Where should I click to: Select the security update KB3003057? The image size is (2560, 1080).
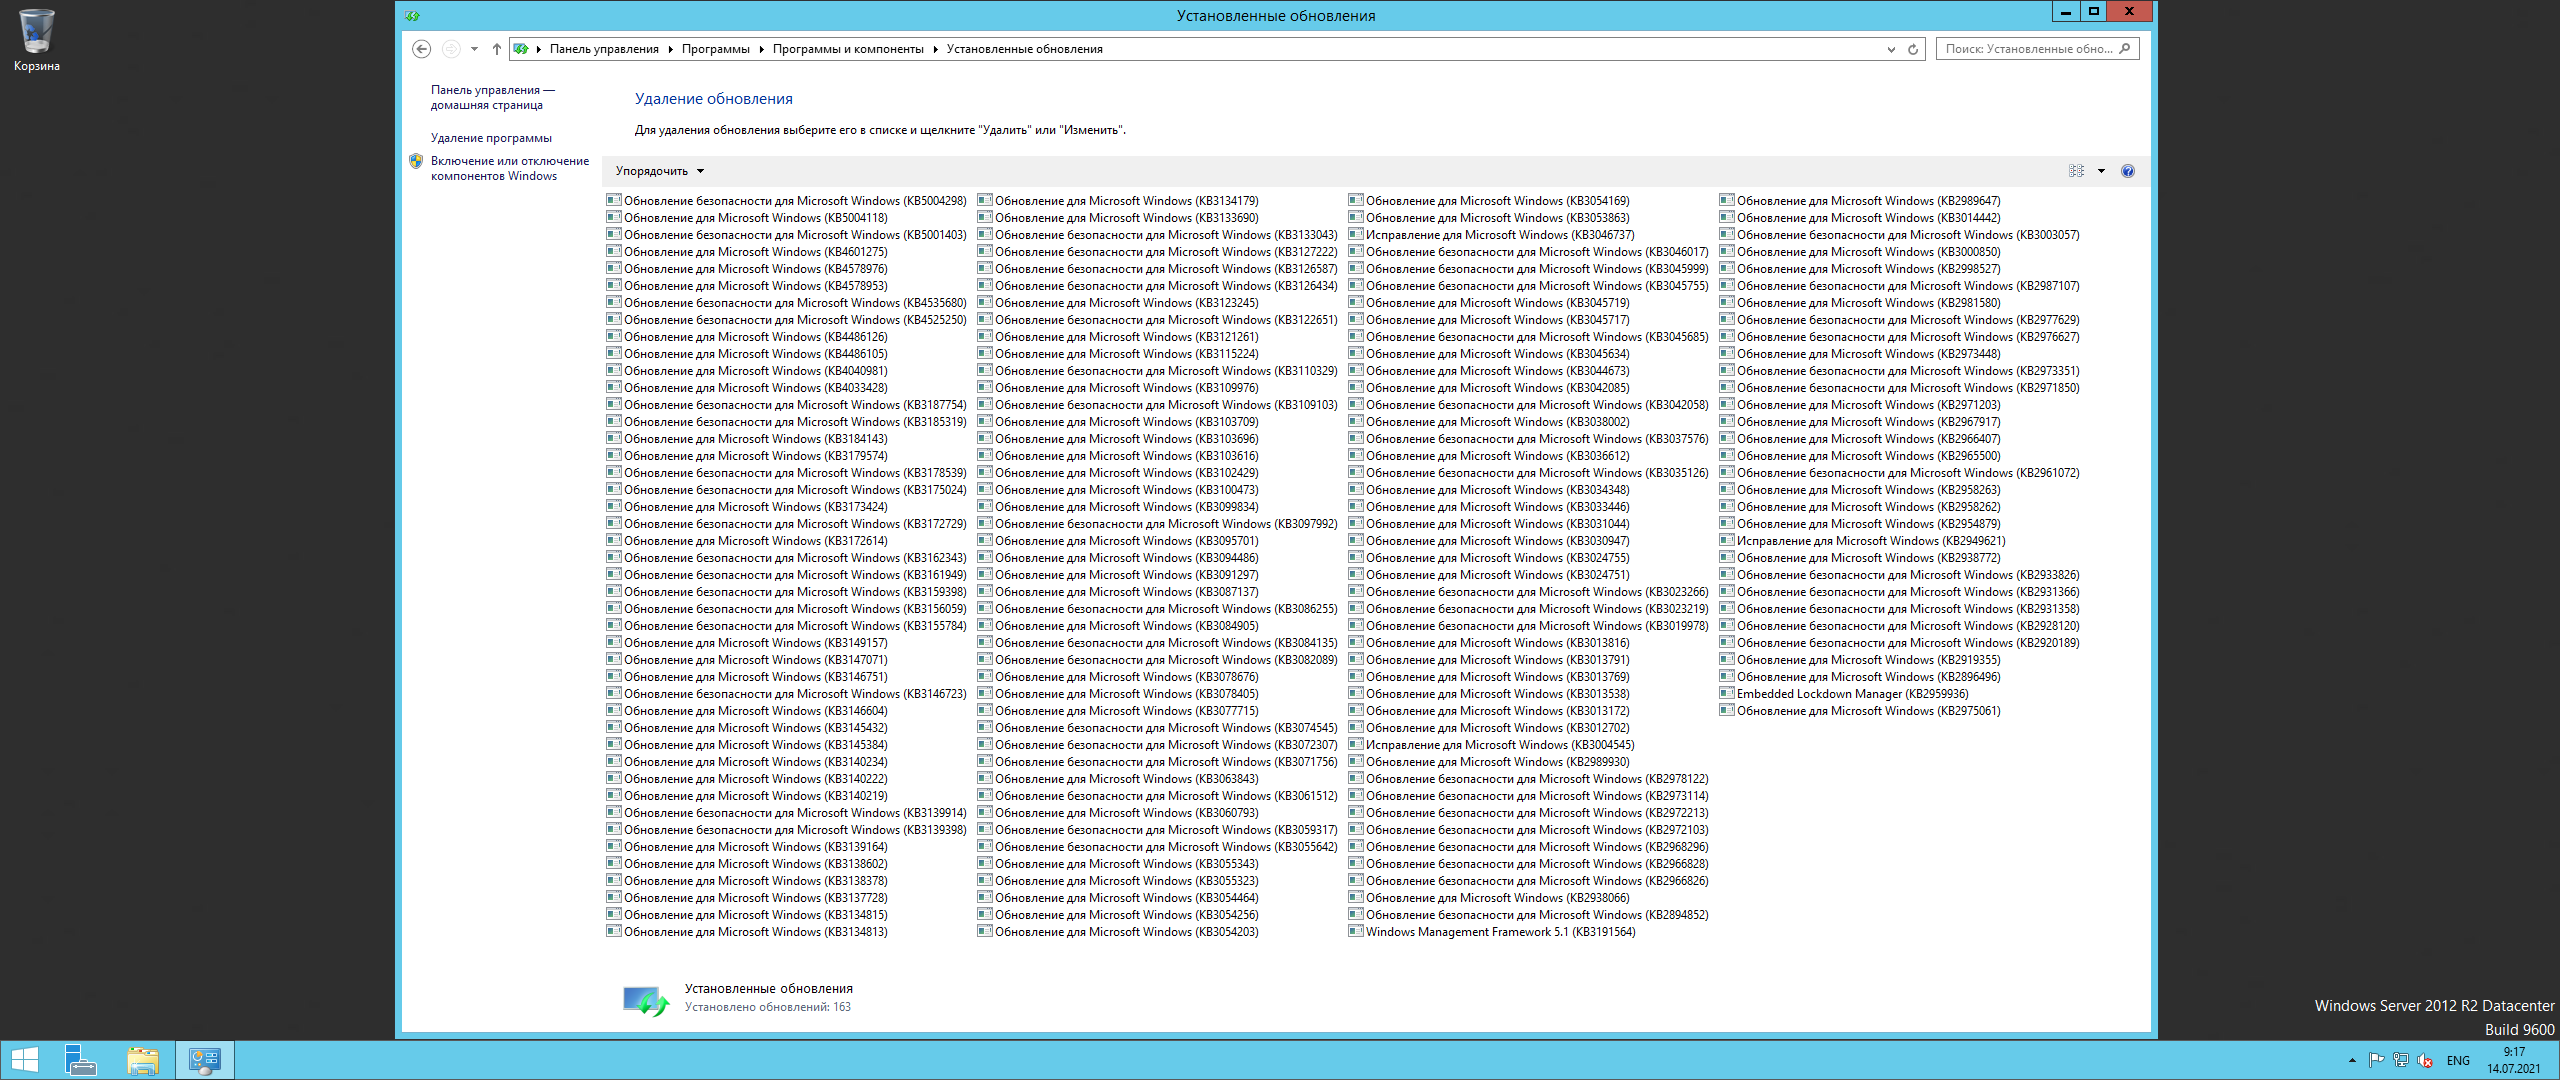coord(1900,234)
